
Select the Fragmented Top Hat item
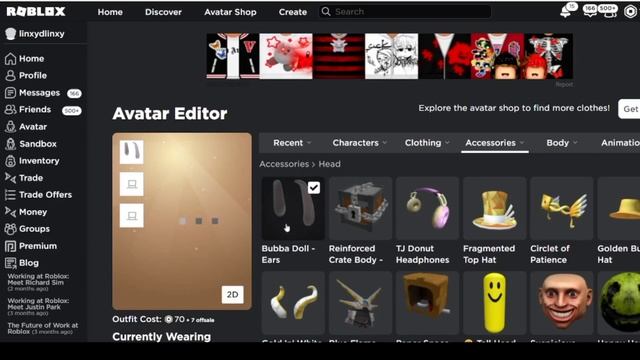point(495,208)
